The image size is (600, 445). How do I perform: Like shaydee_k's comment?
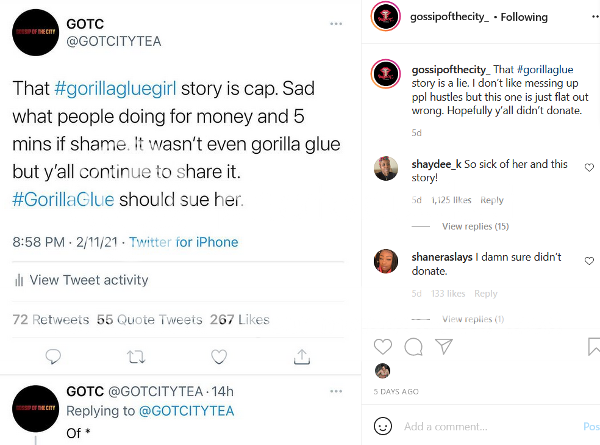click(589, 167)
